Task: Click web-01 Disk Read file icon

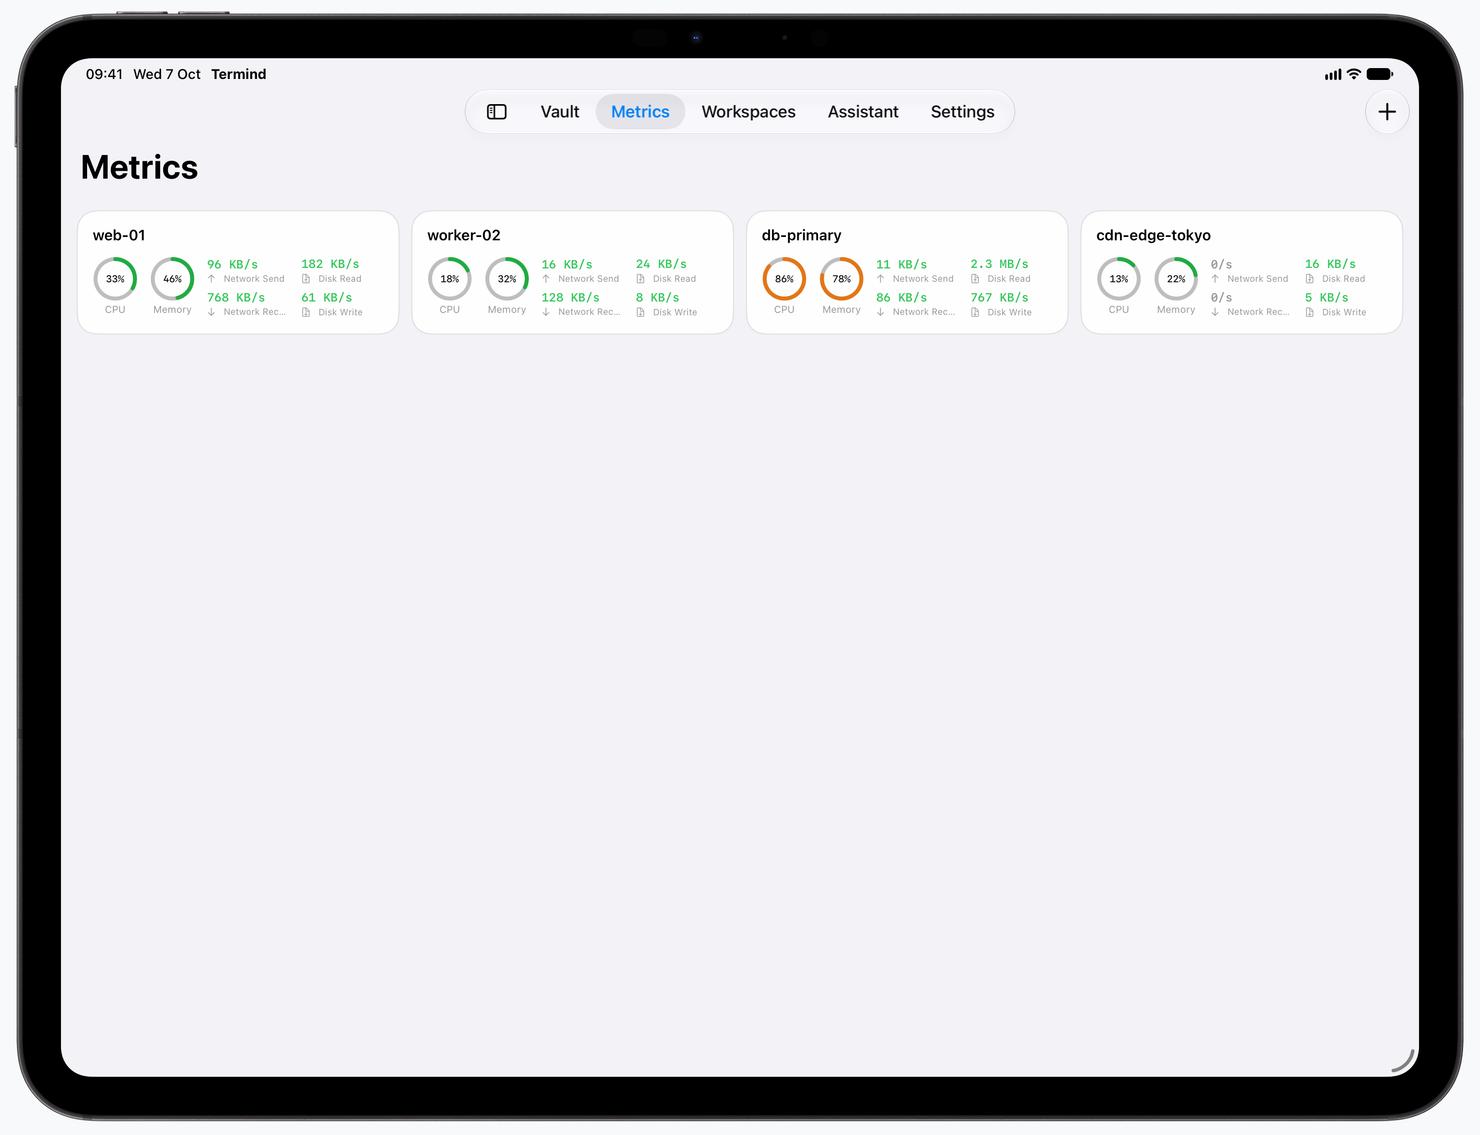Action: [306, 279]
